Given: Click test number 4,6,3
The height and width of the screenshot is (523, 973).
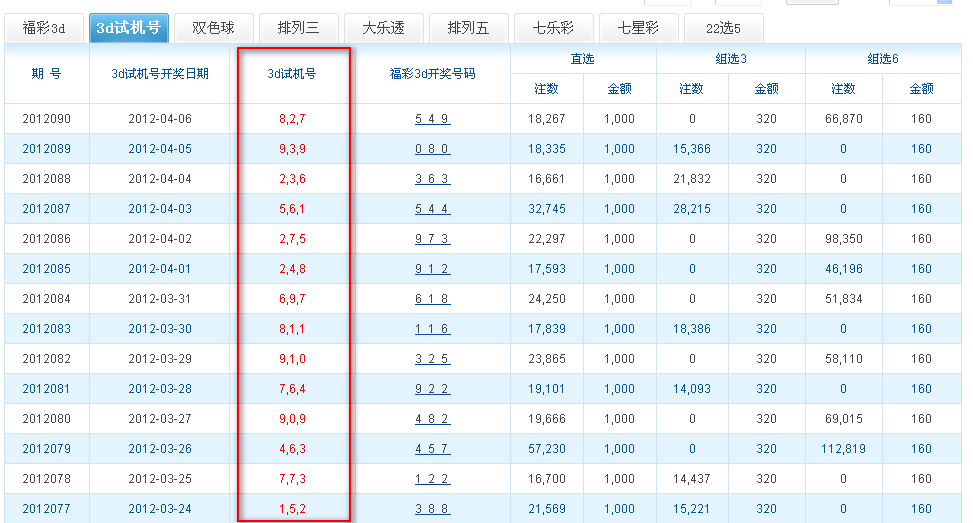Looking at the screenshot, I should pos(292,449).
